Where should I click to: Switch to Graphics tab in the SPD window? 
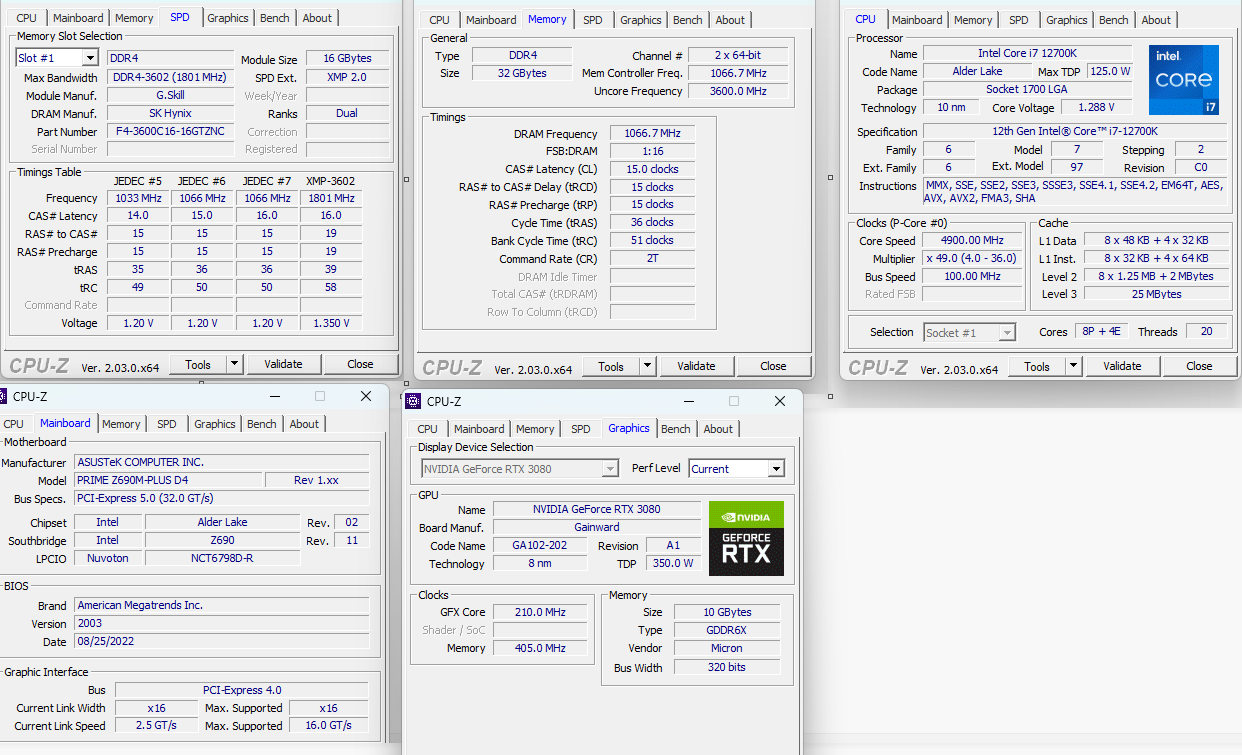[228, 18]
